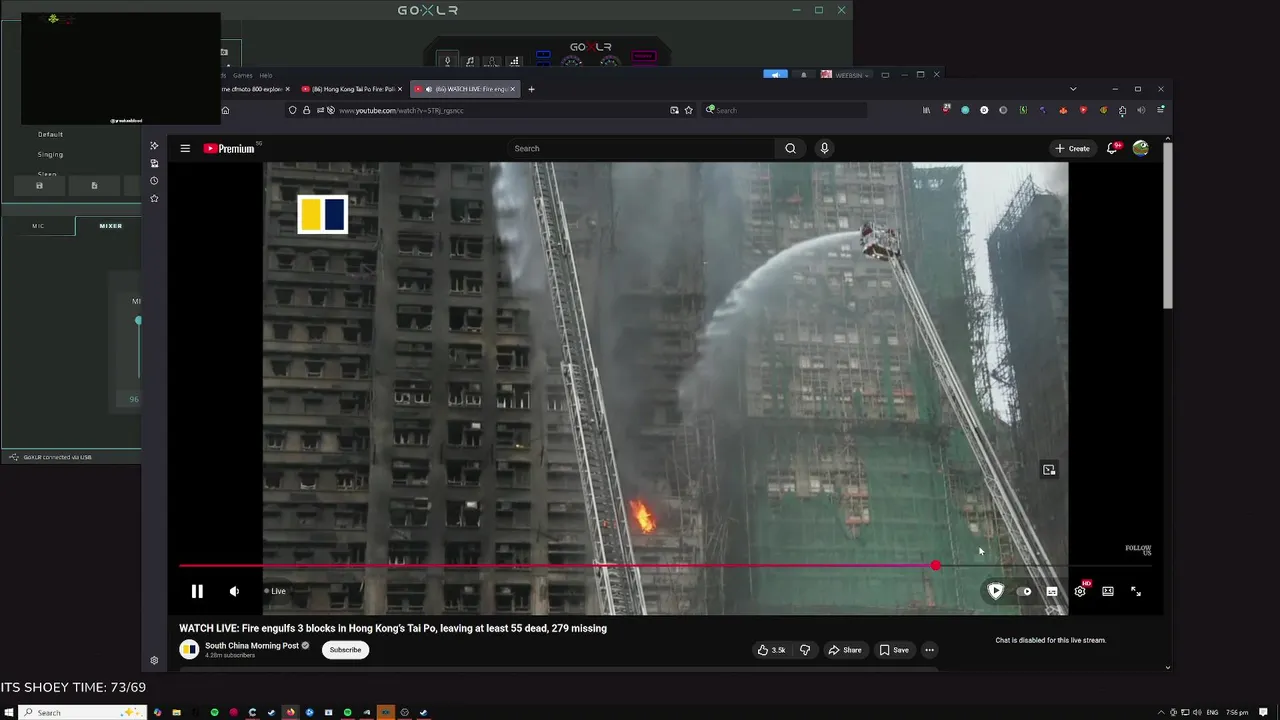Subscribe to South China Morning Post
The height and width of the screenshot is (720, 1280).
pos(345,650)
